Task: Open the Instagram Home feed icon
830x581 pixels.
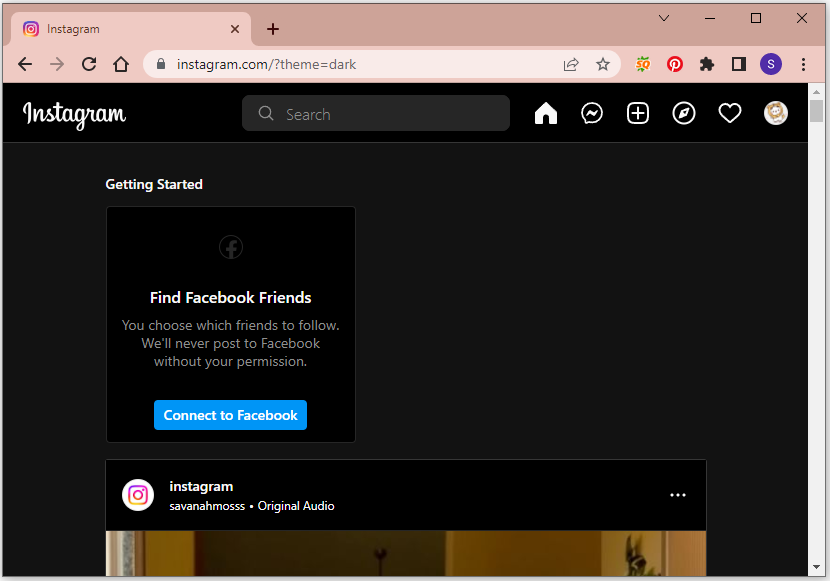Action: pos(546,113)
